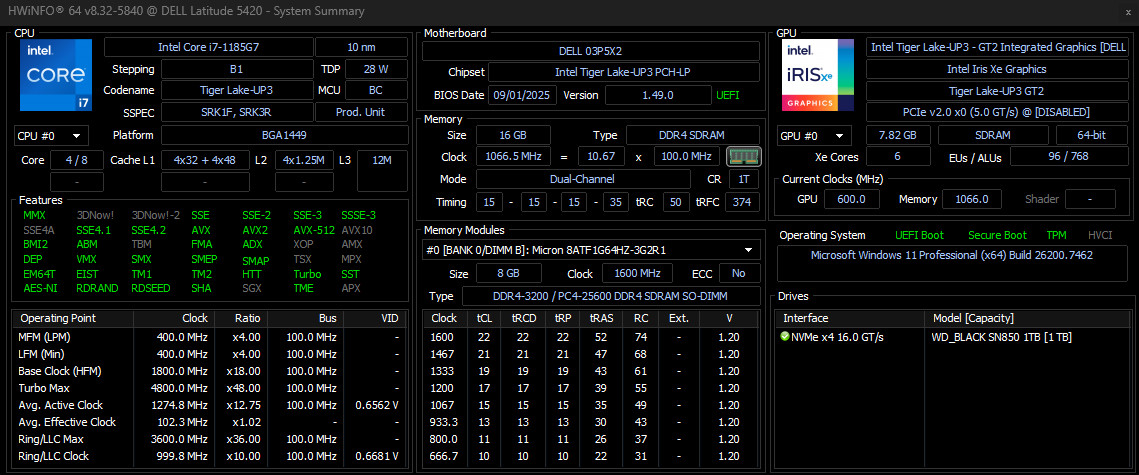Click the 933.3 clock row in timing table
Screen dimensions: 1139x475
pyautogui.click(x=591, y=422)
